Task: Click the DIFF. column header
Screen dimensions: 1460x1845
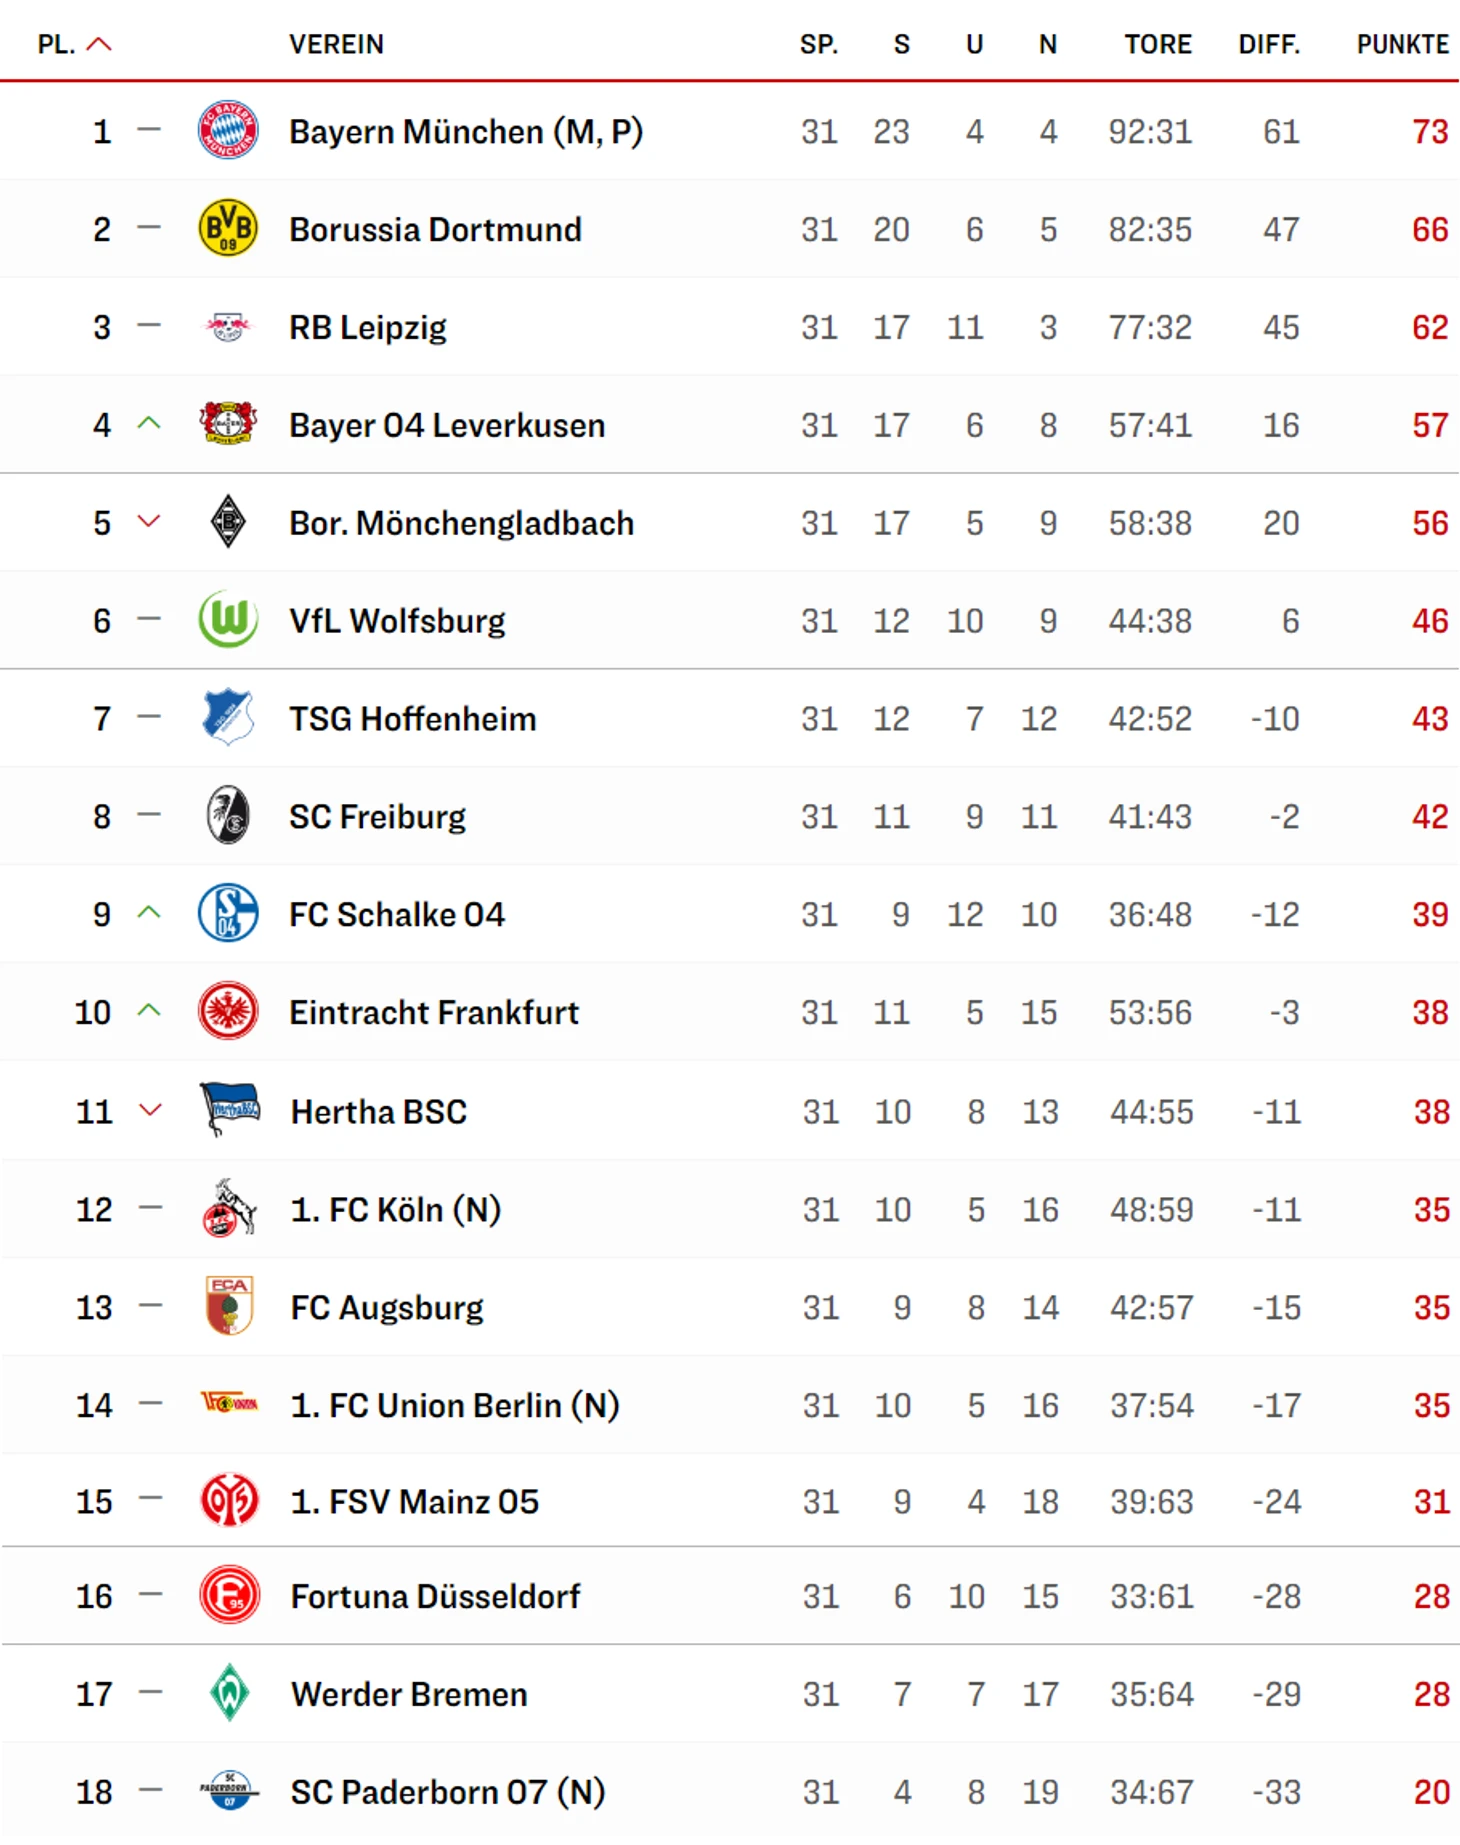Action: pos(1269,44)
